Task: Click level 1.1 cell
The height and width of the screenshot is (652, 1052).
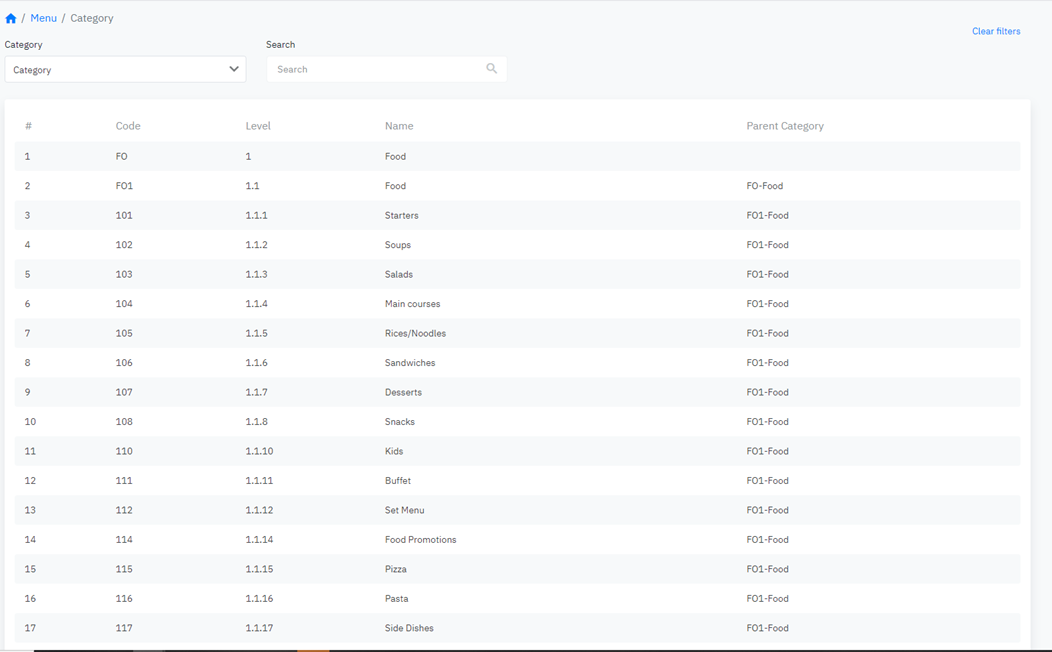Action: point(252,186)
